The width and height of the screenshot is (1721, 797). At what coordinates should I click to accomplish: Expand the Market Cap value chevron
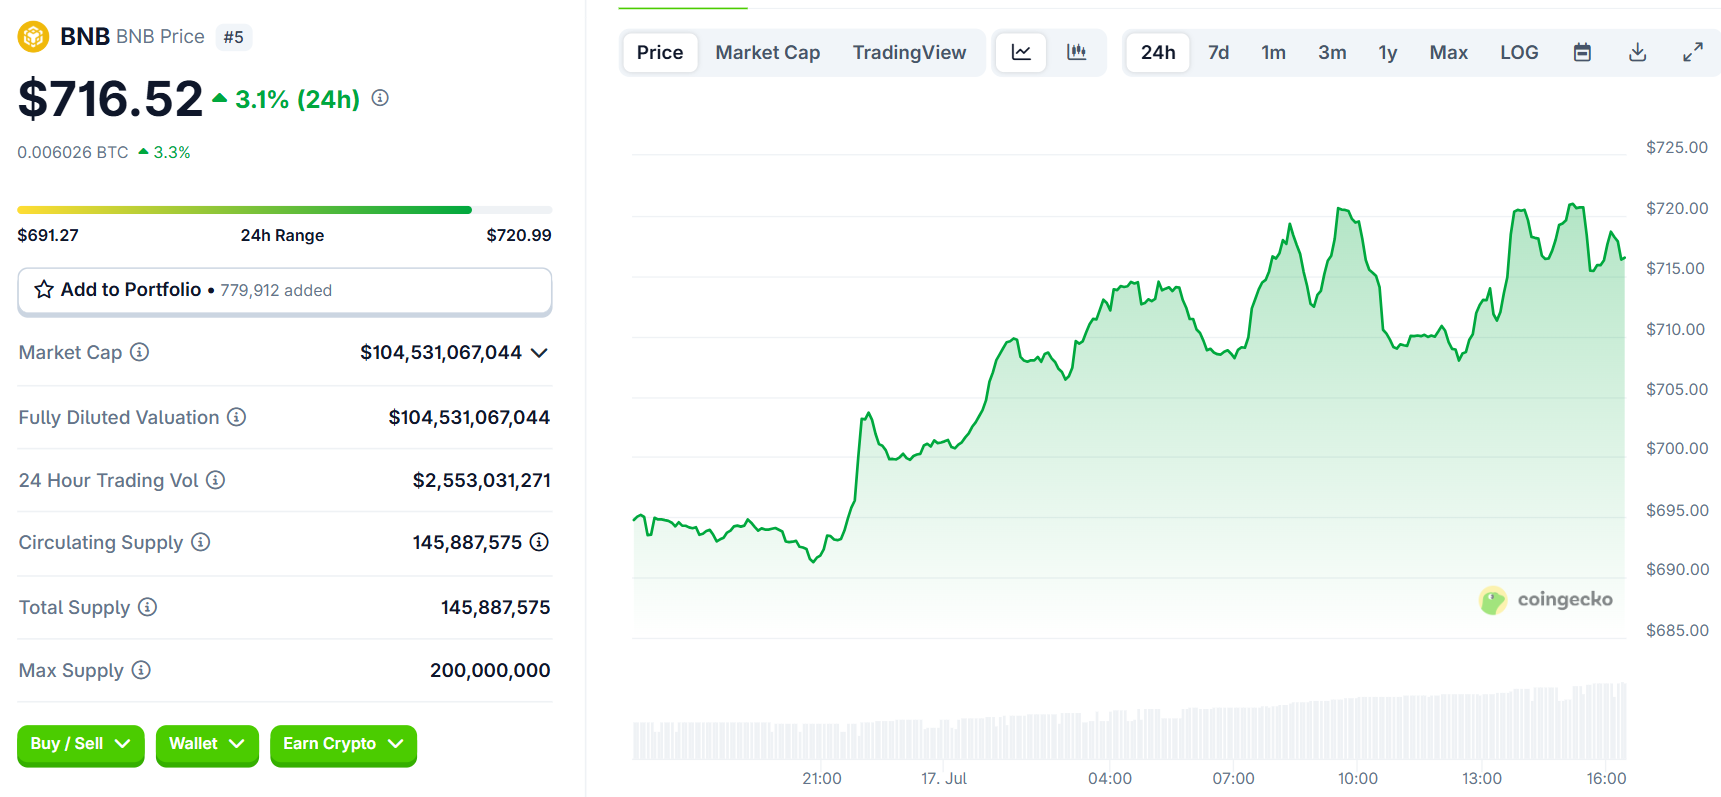pyautogui.click(x=539, y=353)
